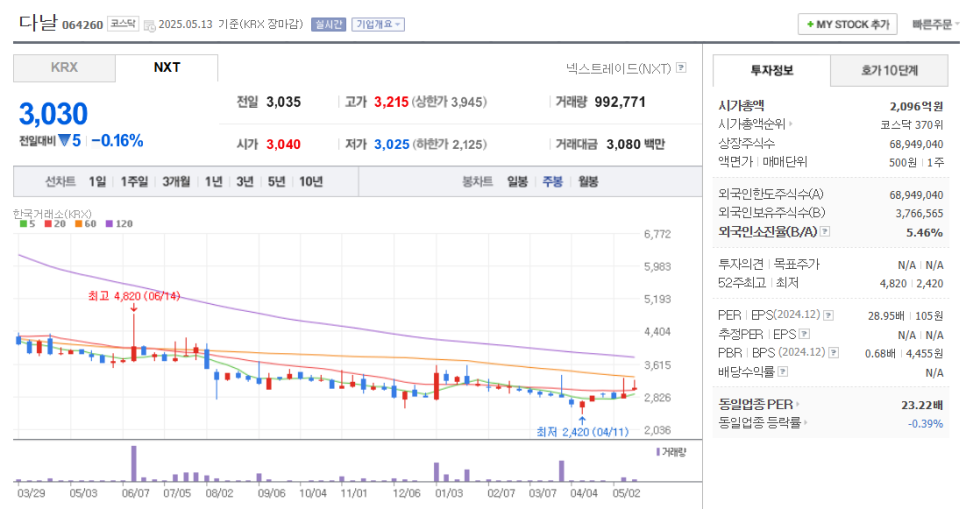Open the 시가총액순위 link arrow
Image resolution: width=966 pixels, height=509 pixels.
[790, 124]
